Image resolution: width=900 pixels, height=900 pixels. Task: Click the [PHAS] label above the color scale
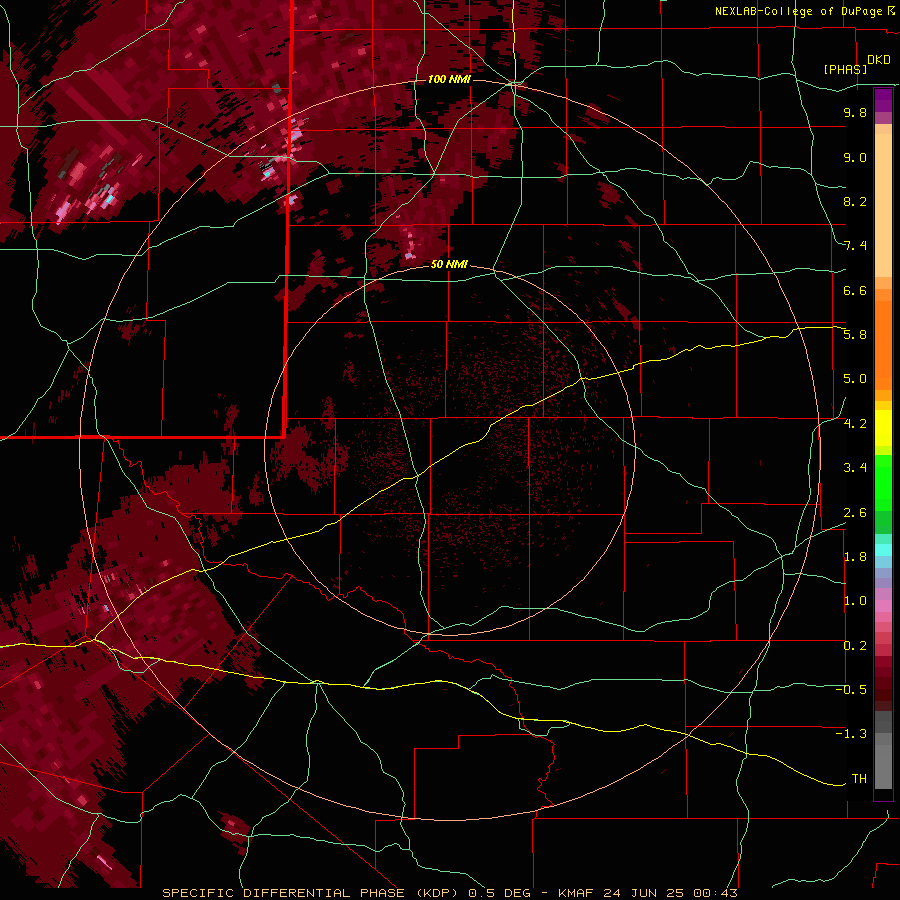click(x=845, y=69)
